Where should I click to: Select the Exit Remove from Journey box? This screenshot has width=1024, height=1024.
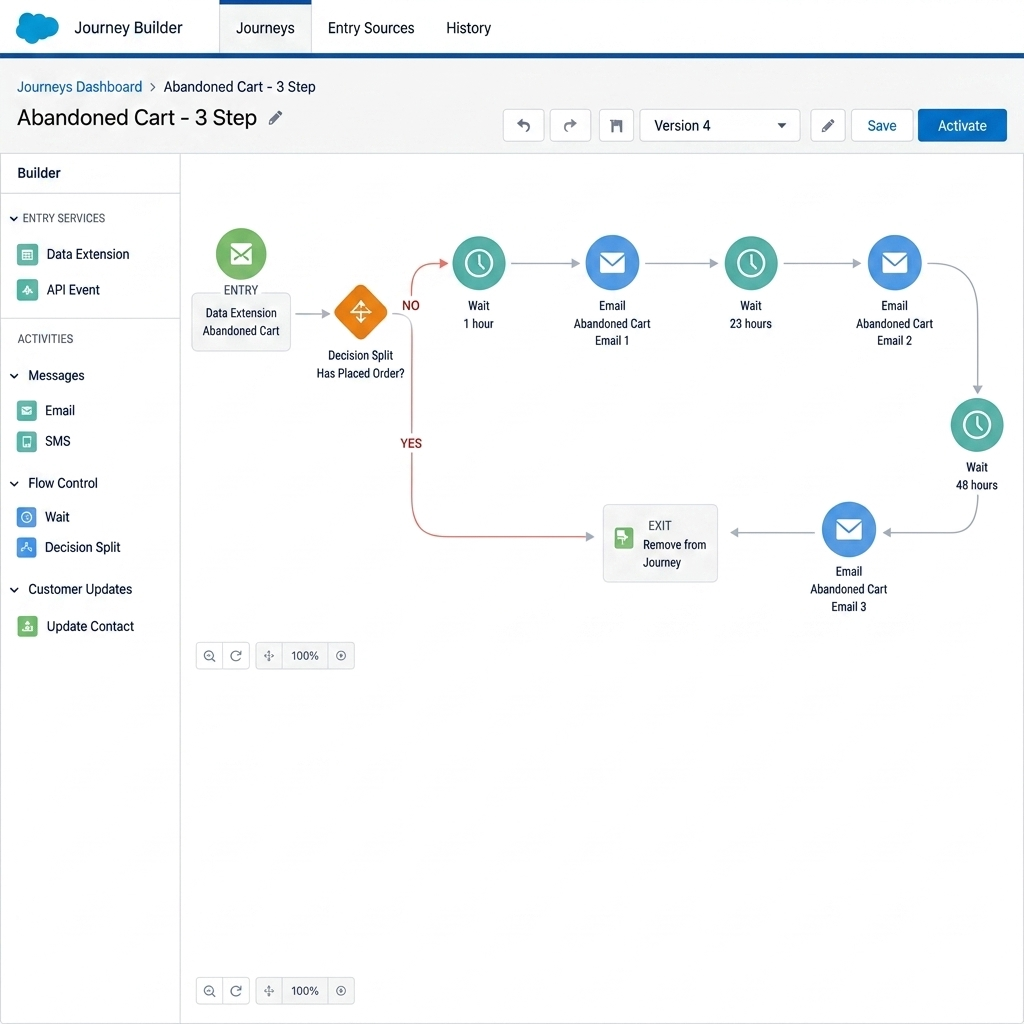click(660, 543)
